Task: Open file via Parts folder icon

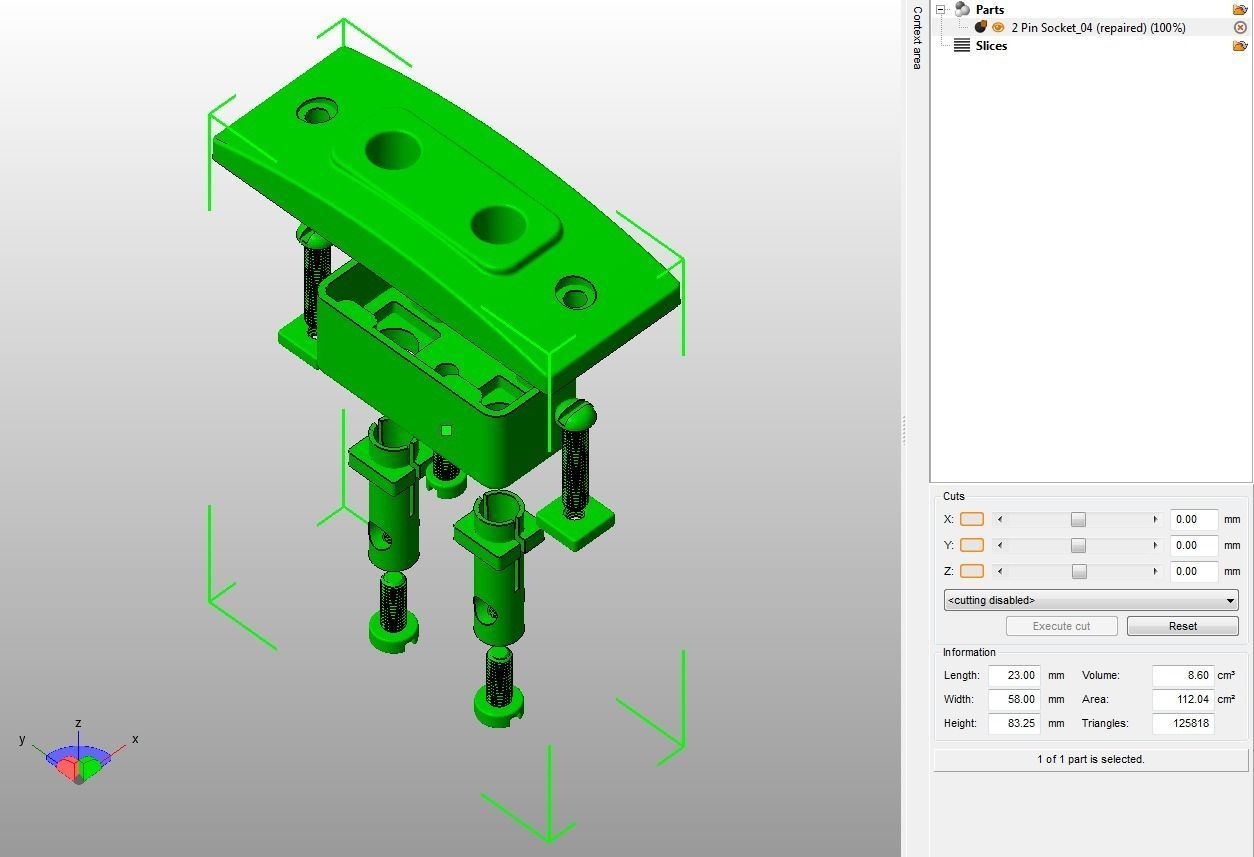Action: point(1240,9)
